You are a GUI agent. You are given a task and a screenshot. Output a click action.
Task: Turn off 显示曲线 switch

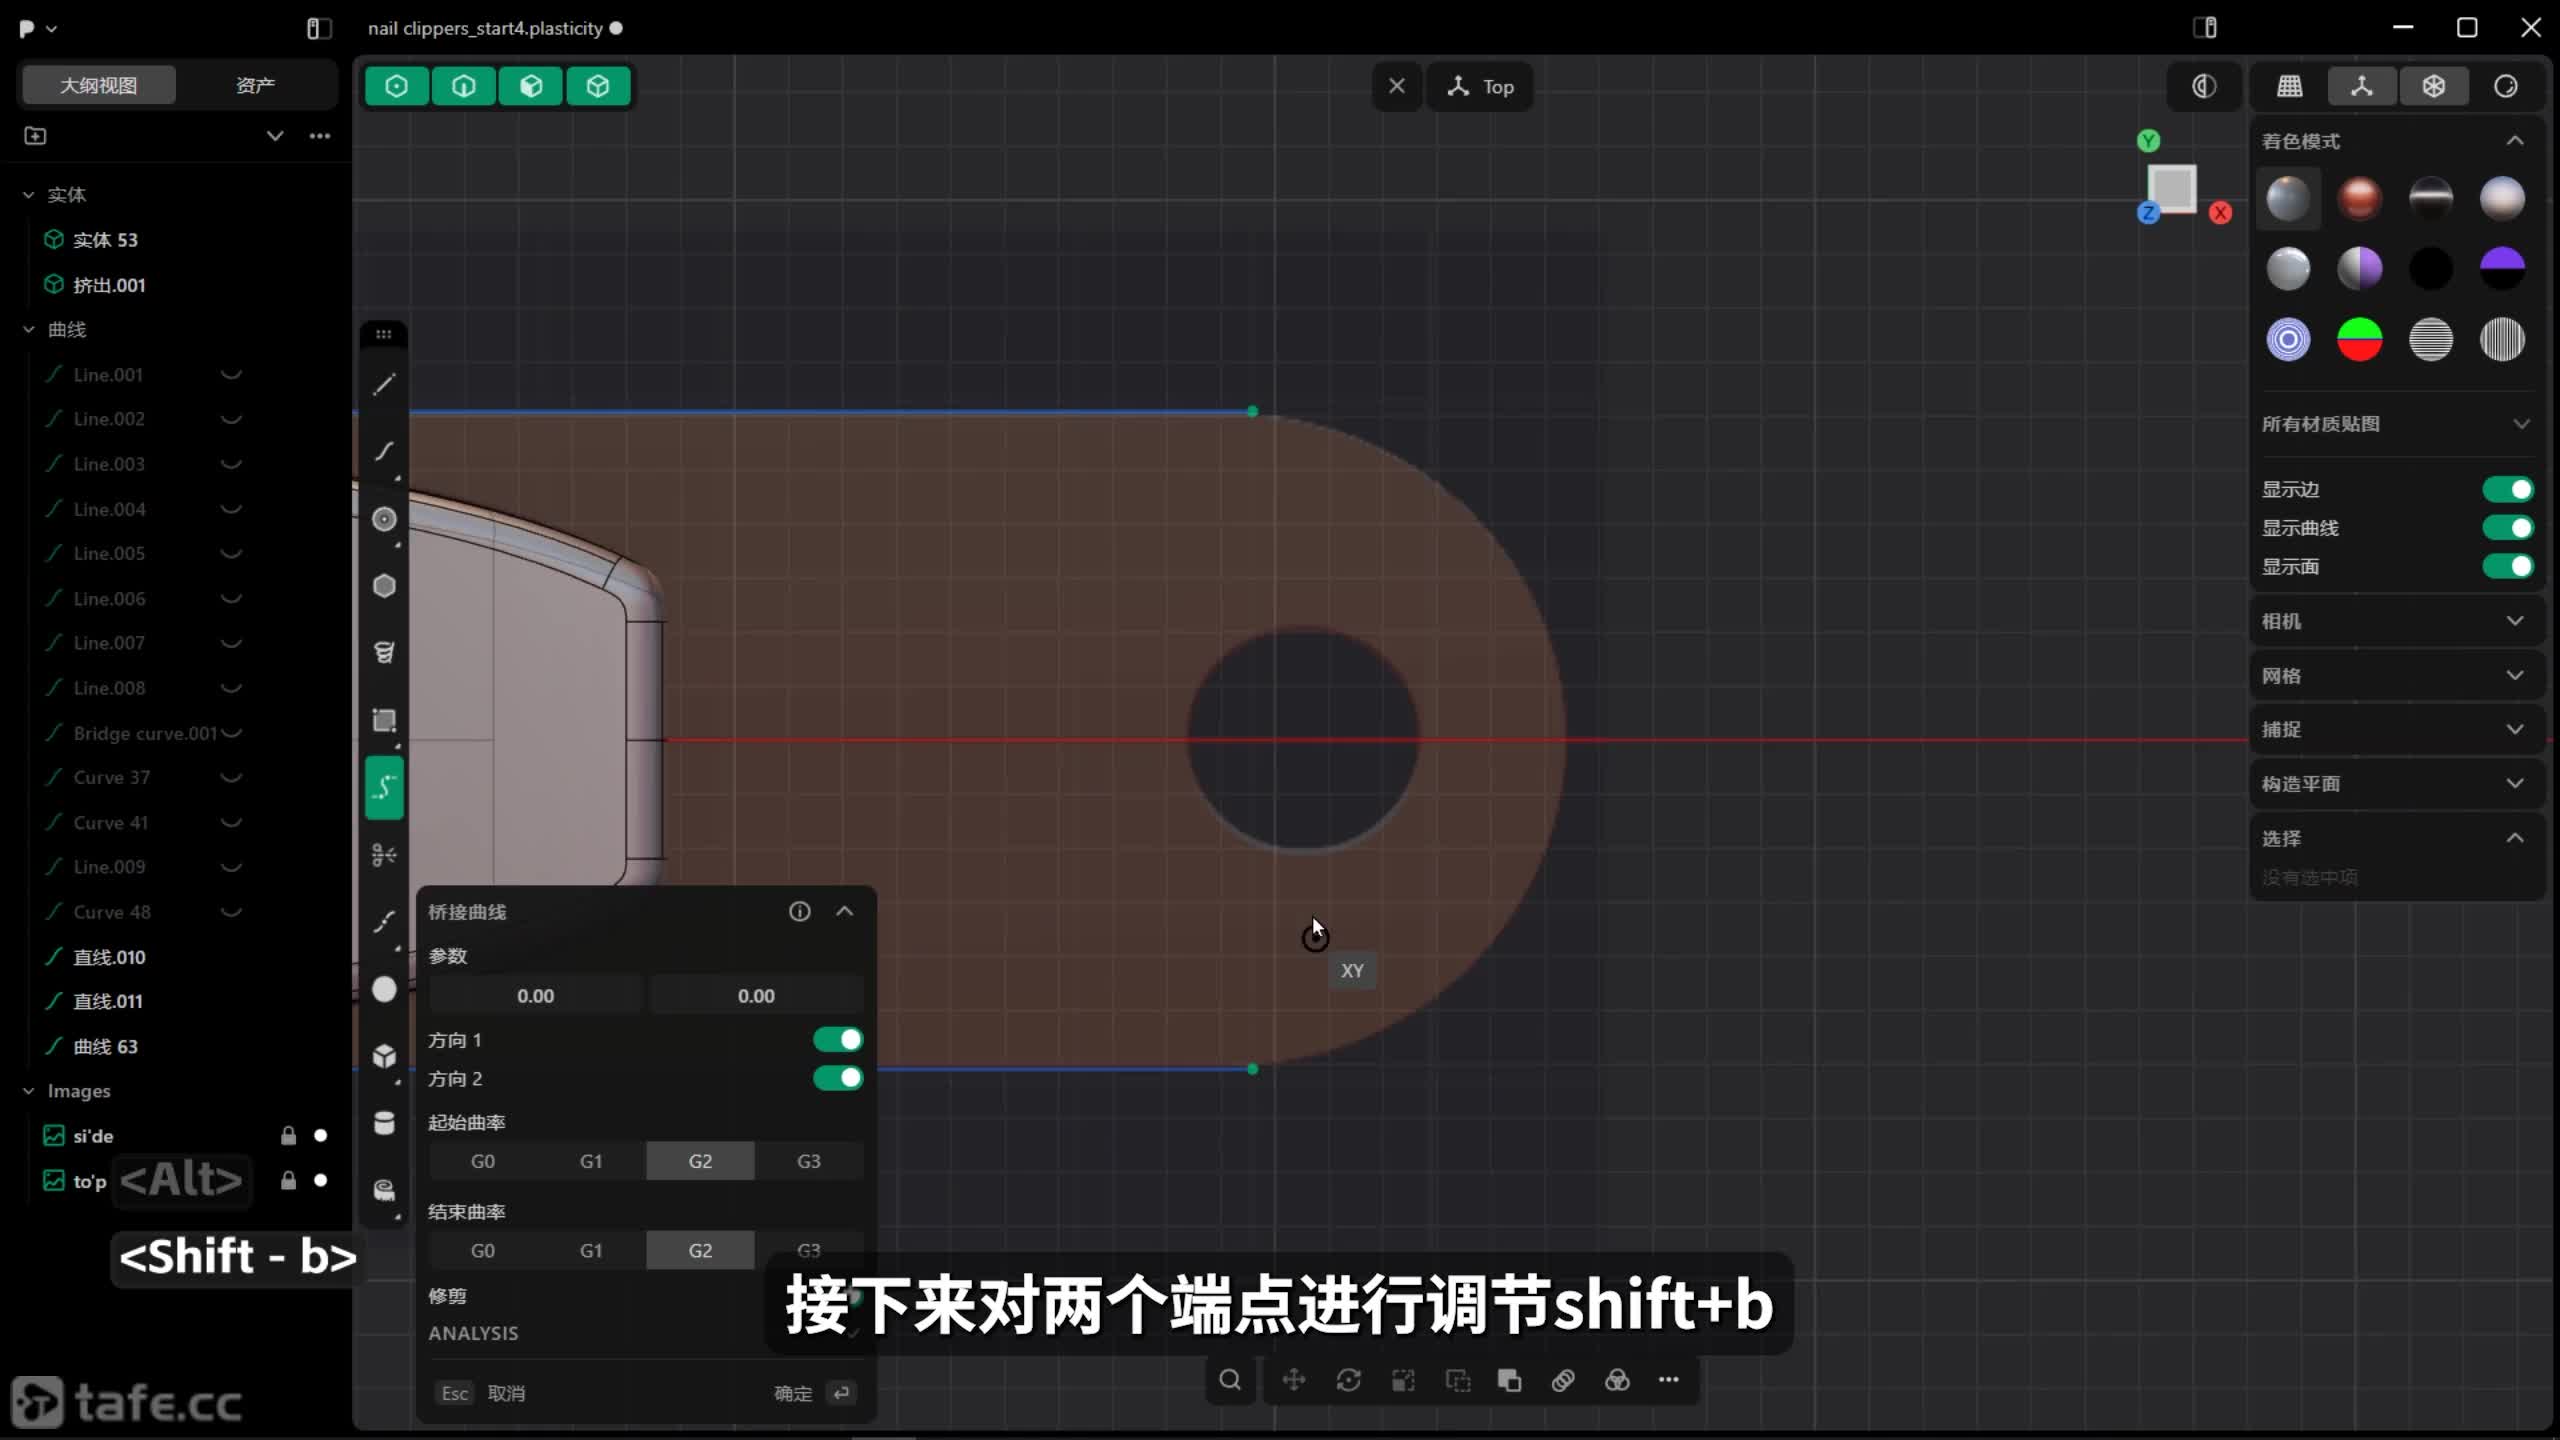[2508, 528]
